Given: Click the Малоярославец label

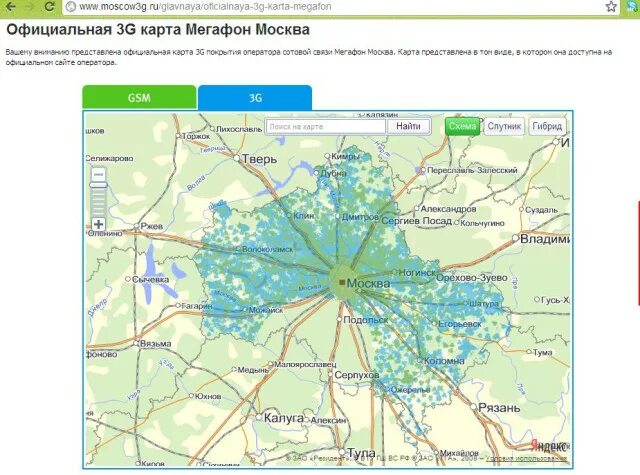Looking at the screenshot, I should point(305,364).
